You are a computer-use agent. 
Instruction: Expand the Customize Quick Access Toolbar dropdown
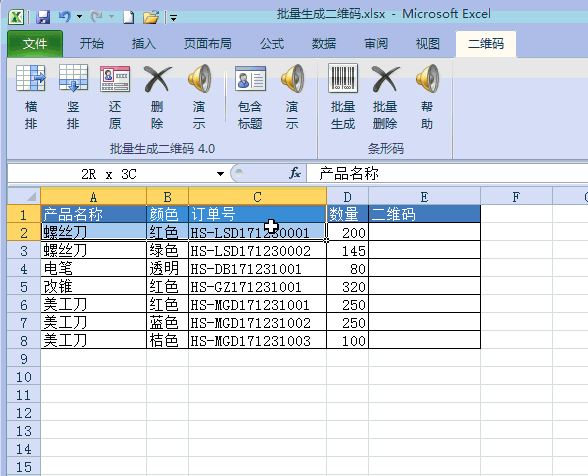coord(173,17)
